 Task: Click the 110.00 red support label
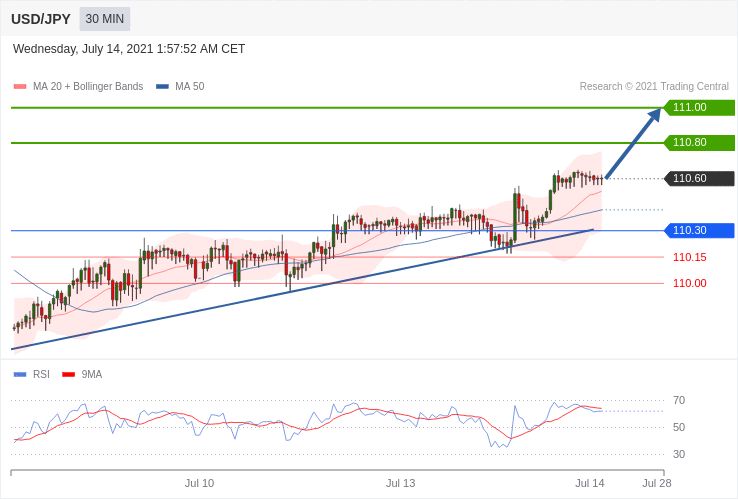[x=690, y=283]
